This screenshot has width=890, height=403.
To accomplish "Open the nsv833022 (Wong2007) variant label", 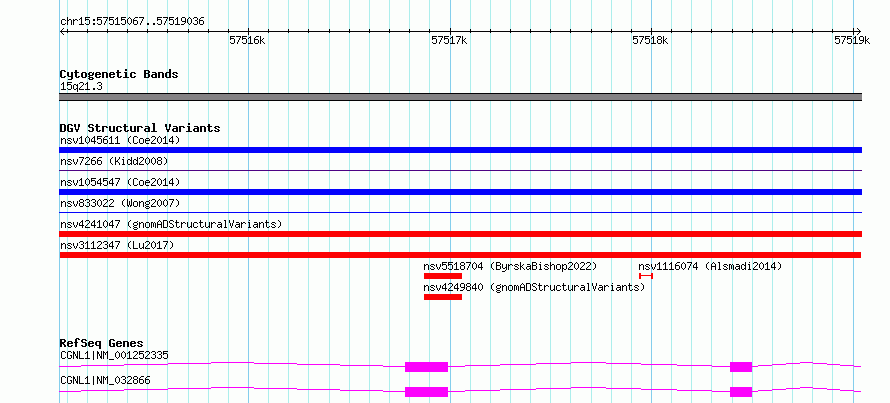I will (120, 203).
